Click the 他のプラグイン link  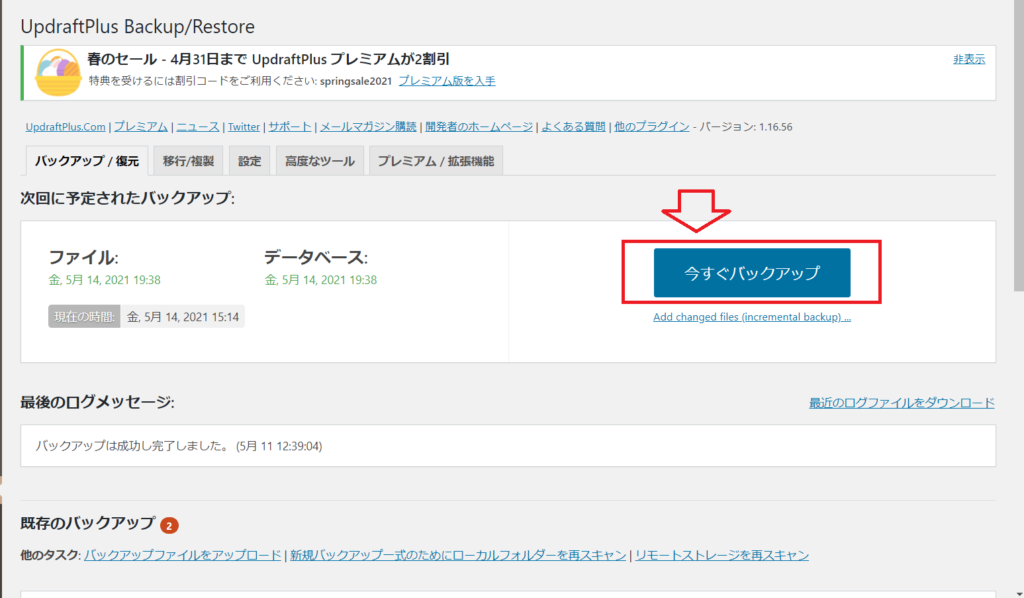651,127
